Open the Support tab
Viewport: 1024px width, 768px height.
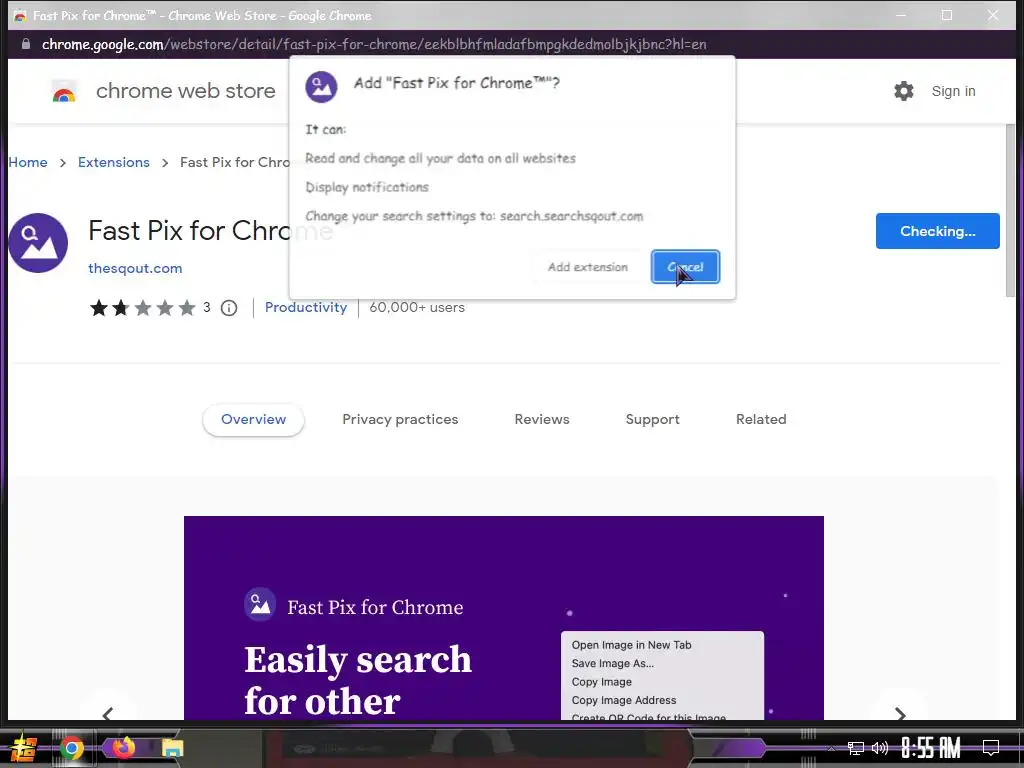tap(652, 419)
